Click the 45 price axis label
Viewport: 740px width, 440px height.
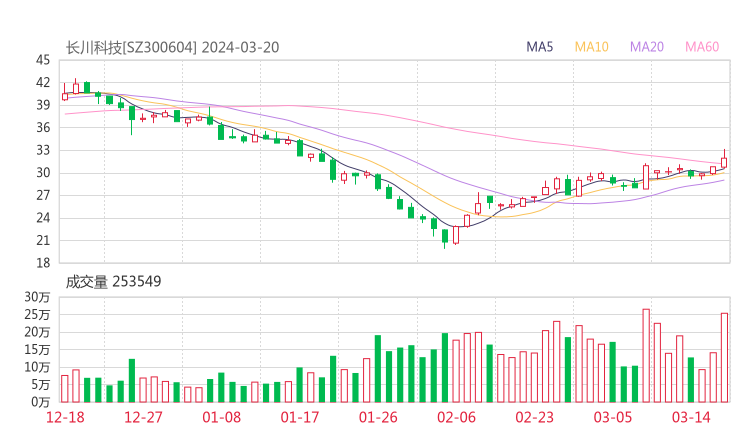click(43, 60)
